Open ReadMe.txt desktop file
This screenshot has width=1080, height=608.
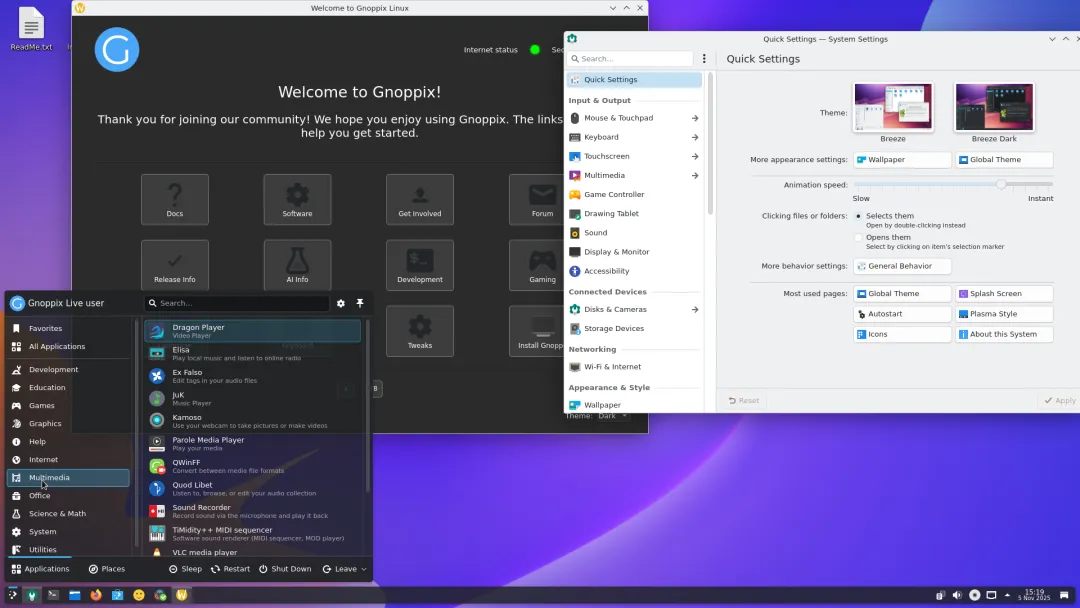point(31,29)
